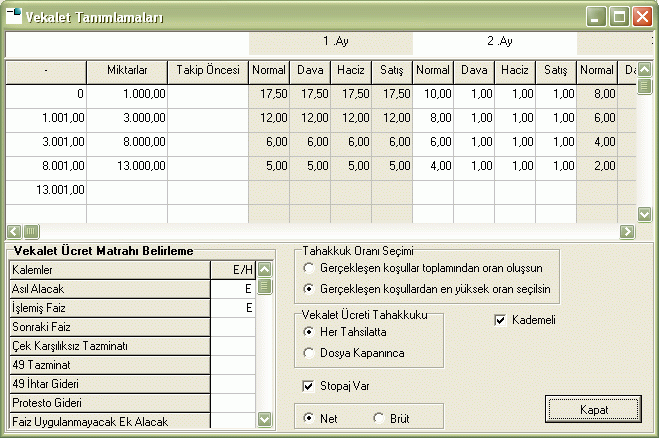The image size is (659, 438).
Task: Click the E value for İşlemiş Faiz
Action: (x=233, y=308)
